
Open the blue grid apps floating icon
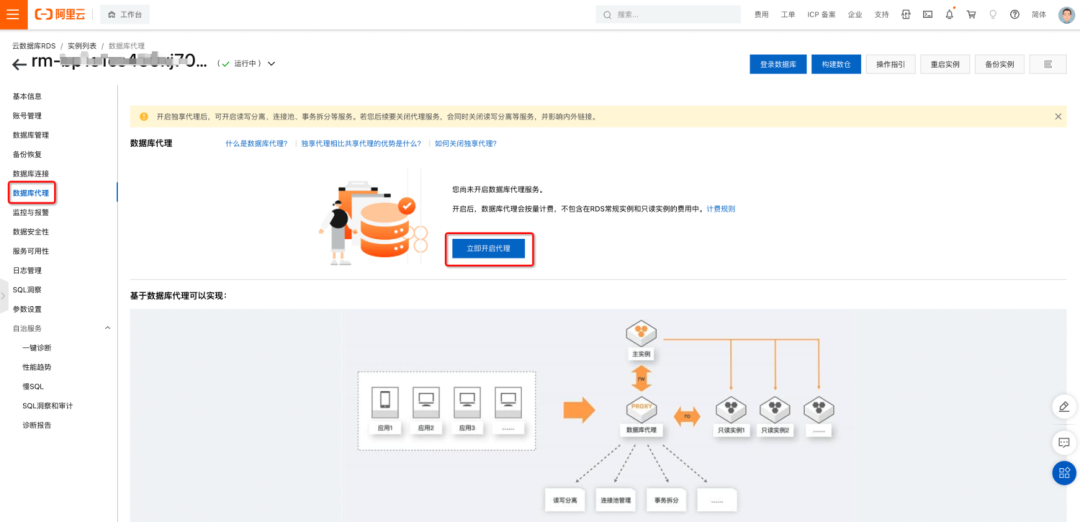[x=1064, y=472]
